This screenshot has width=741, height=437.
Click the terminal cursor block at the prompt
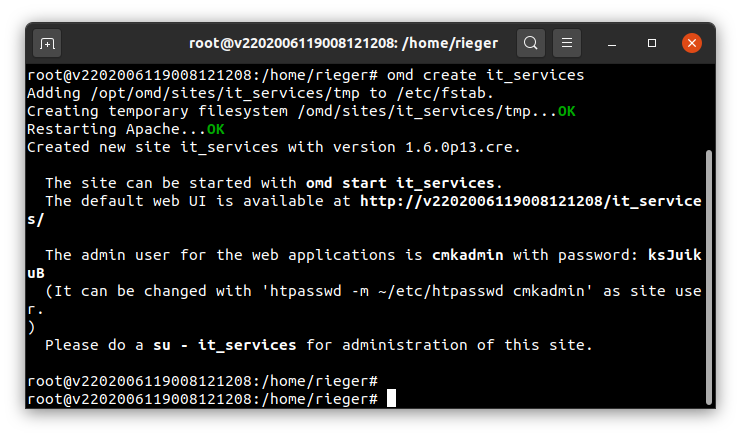coord(391,398)
